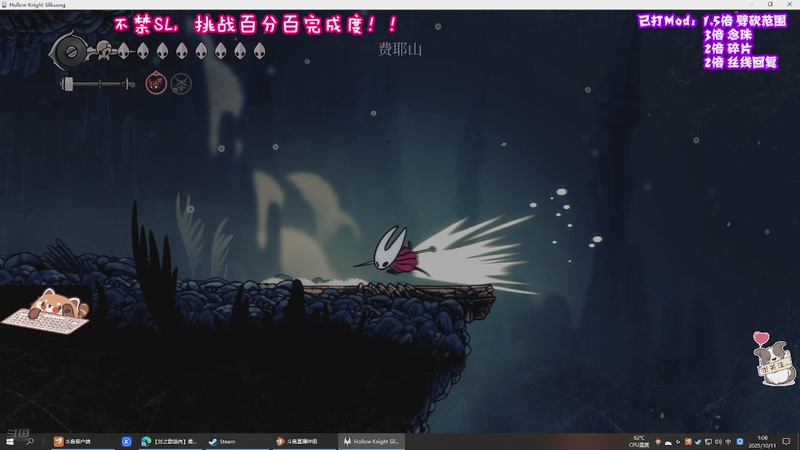
Task: Open the taskbar clock and date
Action: point(762,442)
